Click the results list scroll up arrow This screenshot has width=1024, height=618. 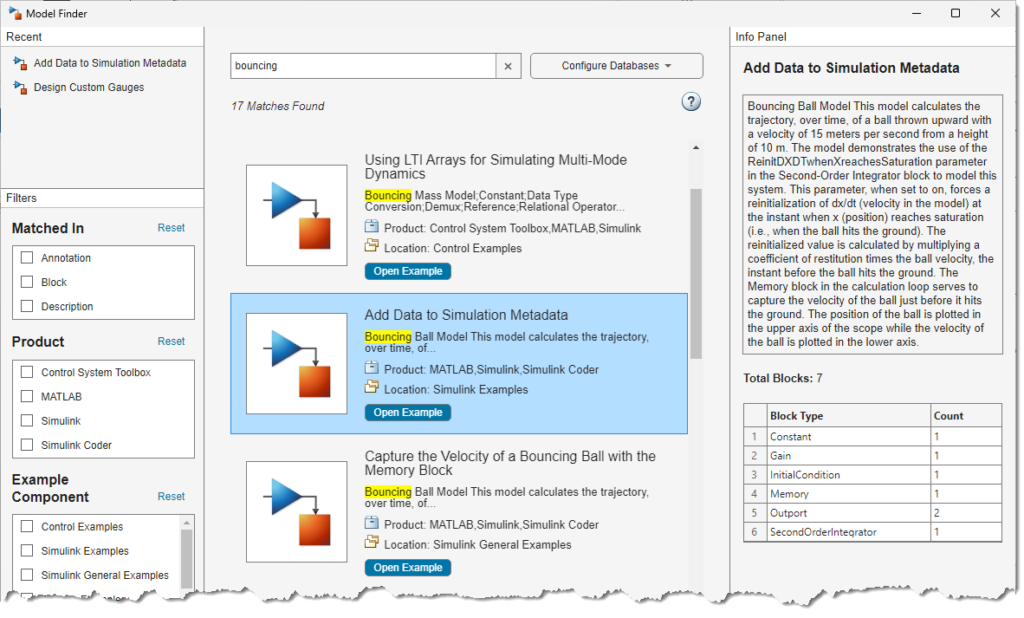(696, 148)
